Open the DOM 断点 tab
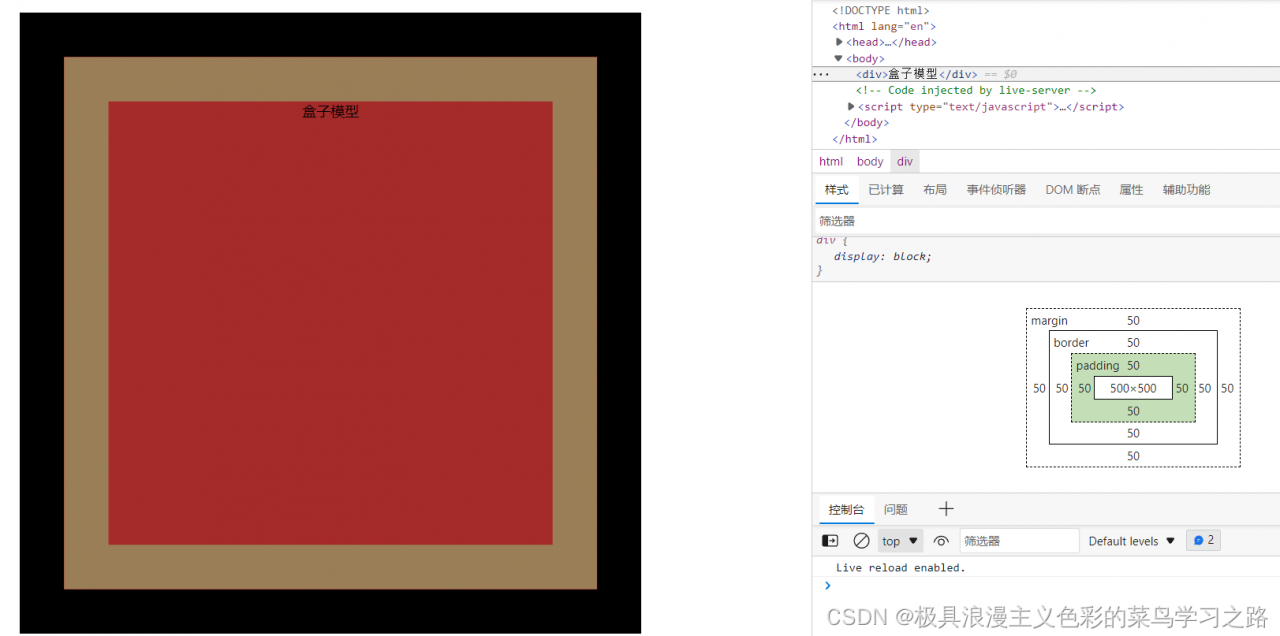The height and width of the screenshot is (636, 1280). pyautogui.click(x=1073, y=189)
